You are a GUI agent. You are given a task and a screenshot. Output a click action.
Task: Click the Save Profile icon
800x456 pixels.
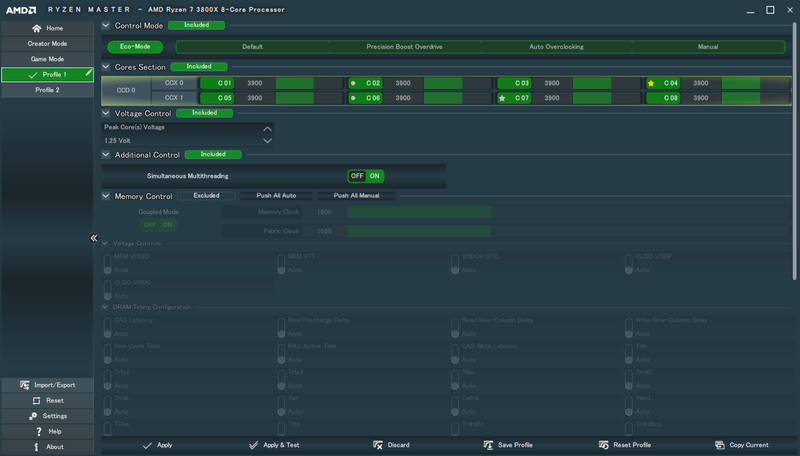click(488, 445)
